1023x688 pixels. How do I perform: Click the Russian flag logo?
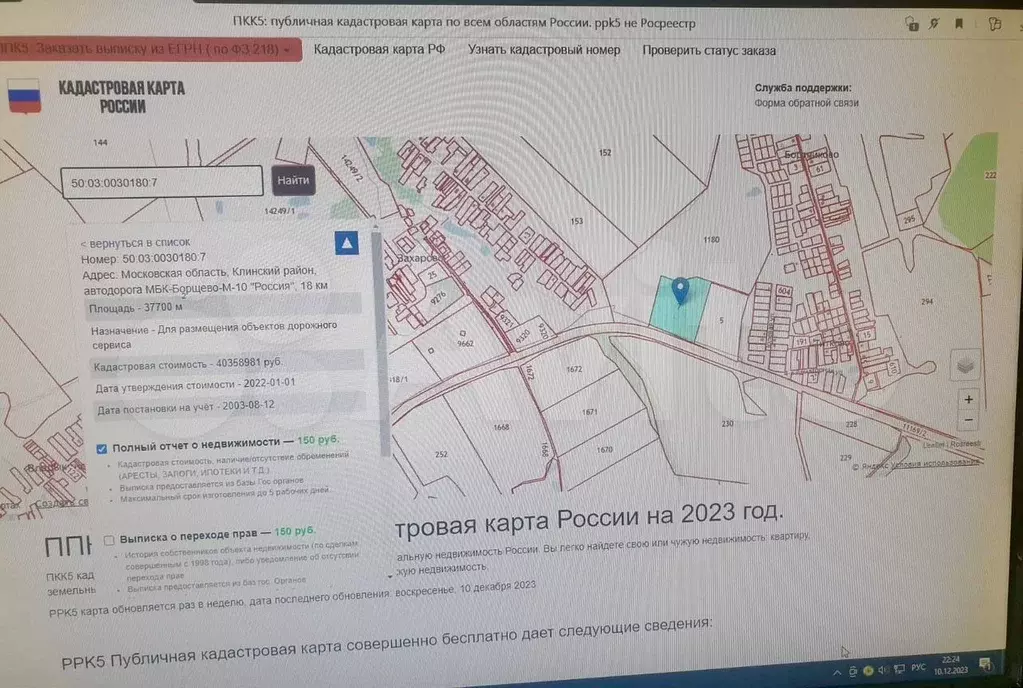pyautogui.click(x=24, y=96)
